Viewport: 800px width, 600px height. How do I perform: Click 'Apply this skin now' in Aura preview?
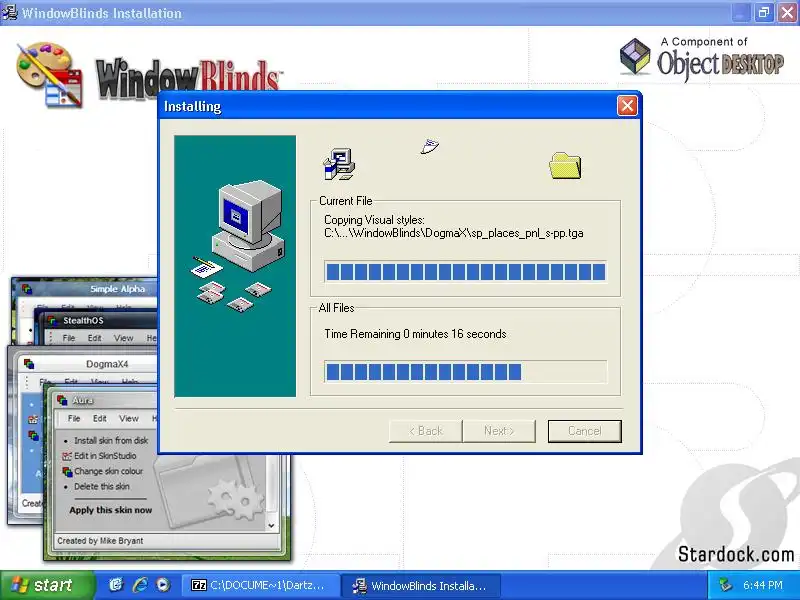tap(111, 510)
